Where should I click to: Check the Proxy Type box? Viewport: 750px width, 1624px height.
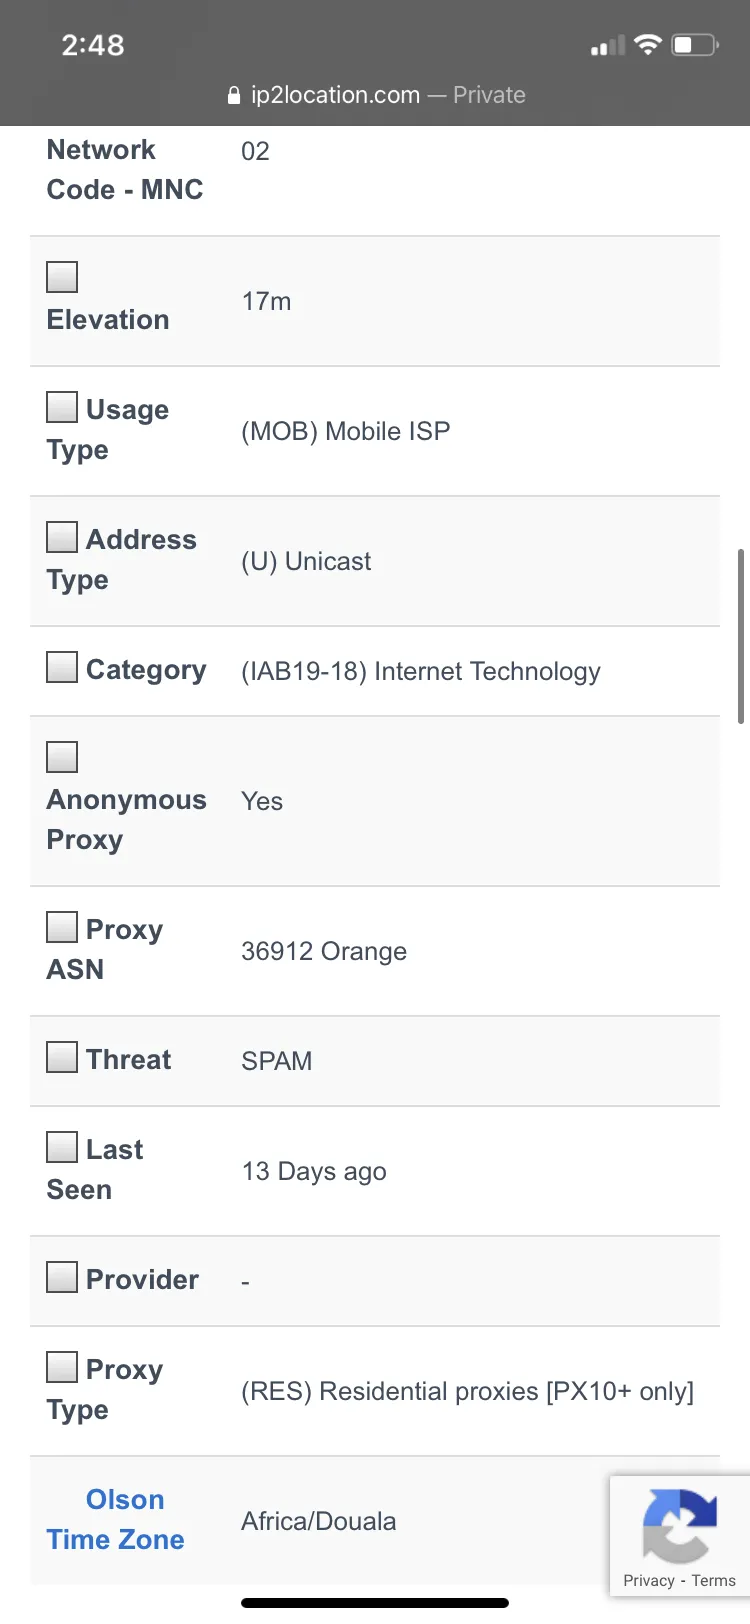click(62, 1367)
